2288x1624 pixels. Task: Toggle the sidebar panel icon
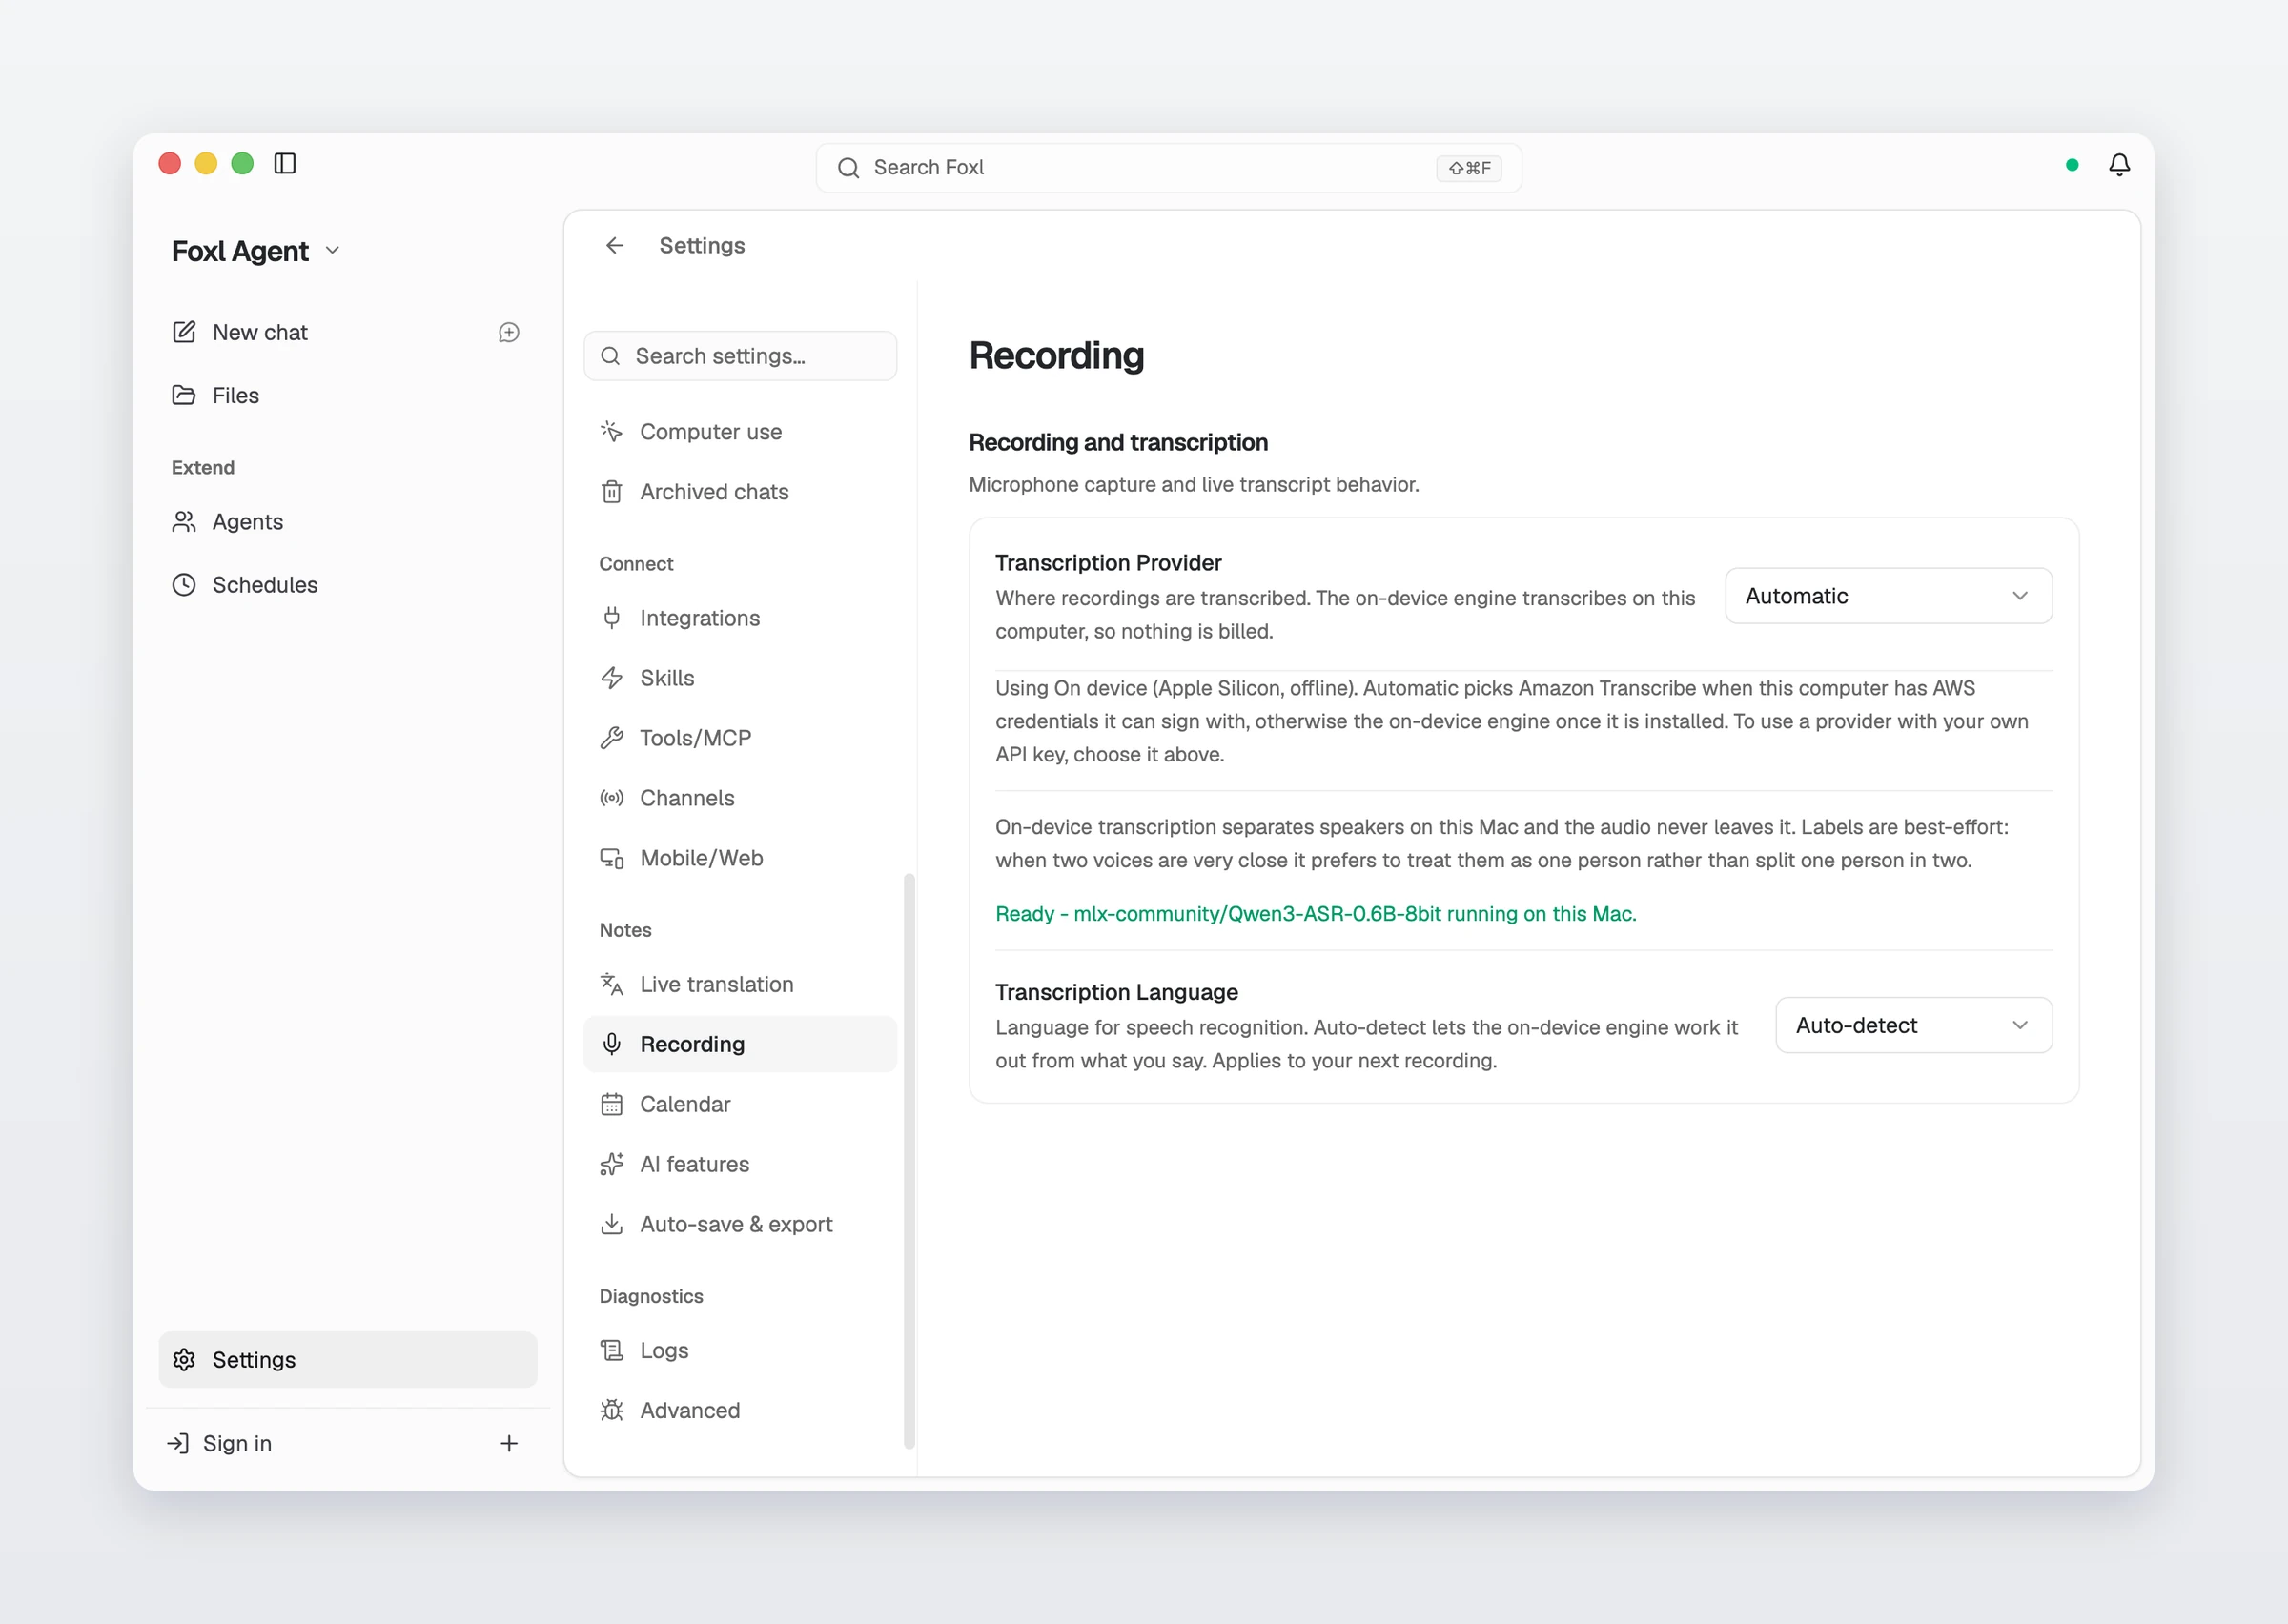click(x=285, y=163)
